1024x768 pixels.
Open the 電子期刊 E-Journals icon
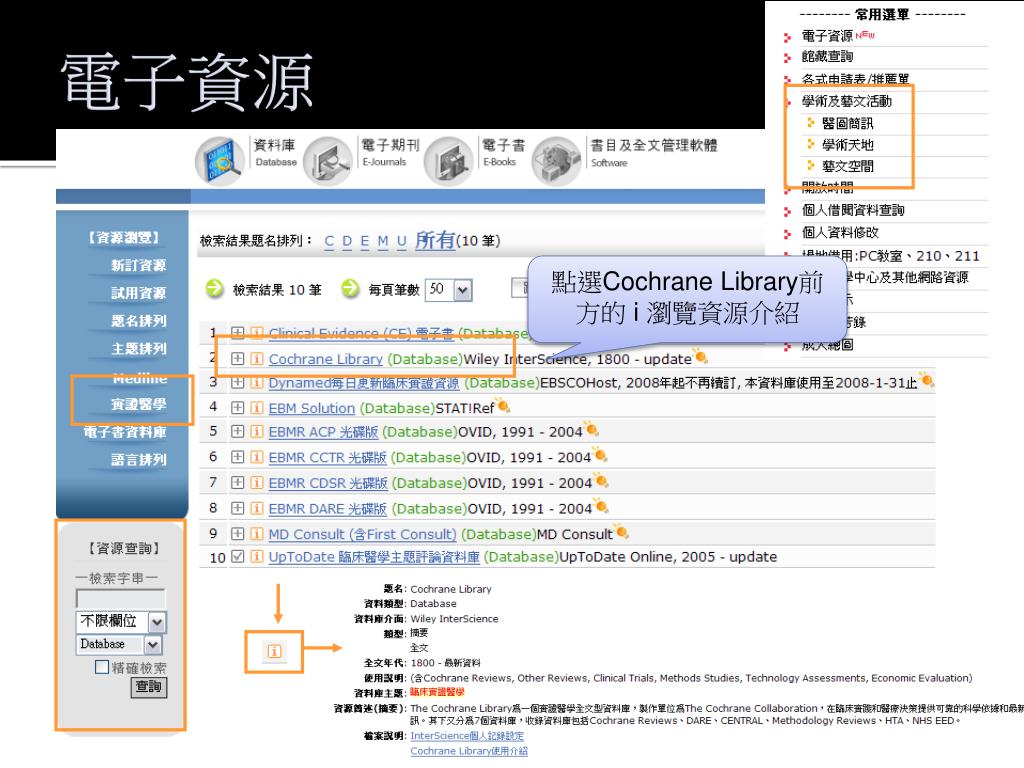point(328,161)
